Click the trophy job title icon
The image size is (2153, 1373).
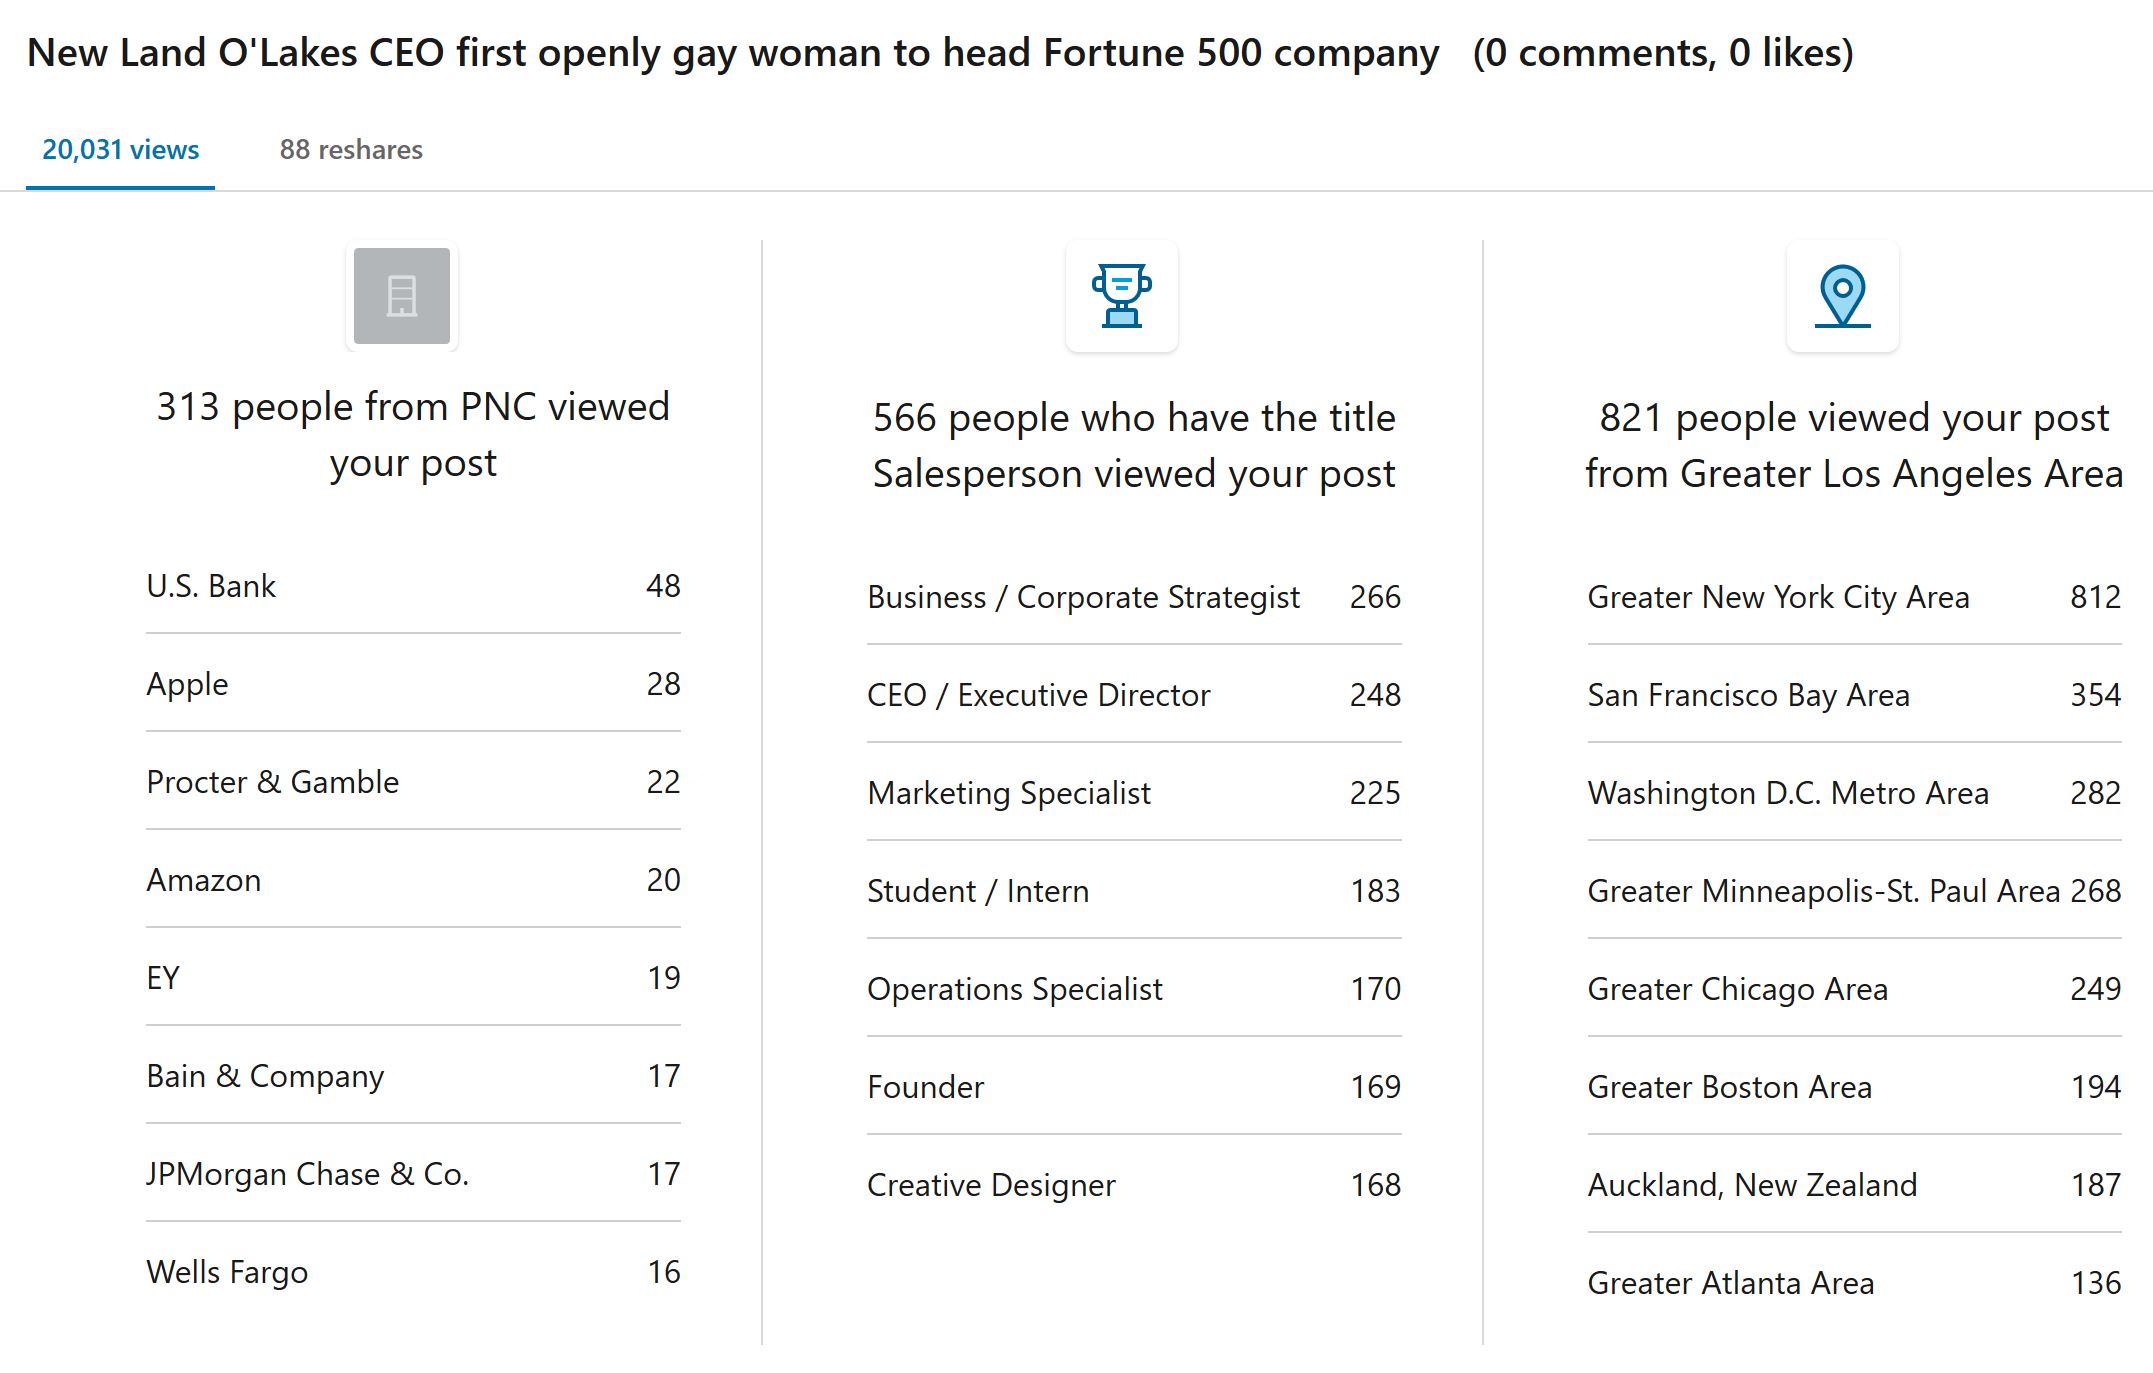[x=1122, y=296]
